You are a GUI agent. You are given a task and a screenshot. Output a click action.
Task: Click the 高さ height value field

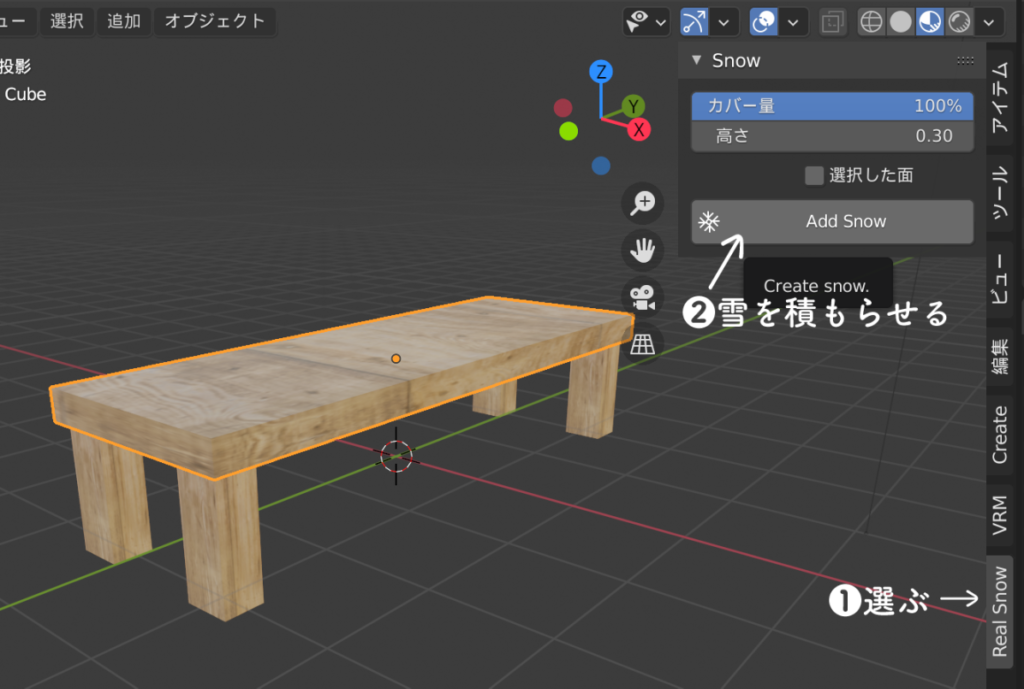[x=832, y=136]
